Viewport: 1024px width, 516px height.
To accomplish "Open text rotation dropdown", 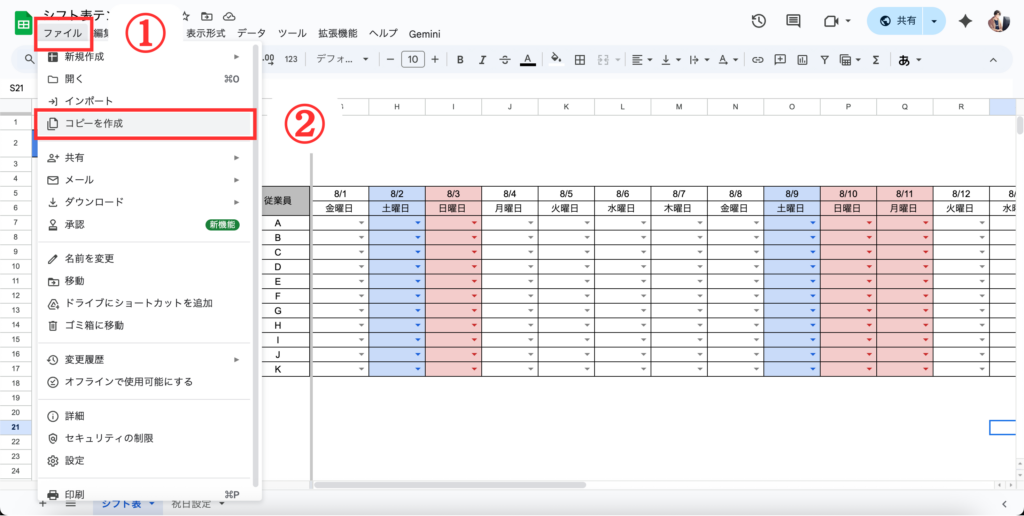I will pos(728,59).
